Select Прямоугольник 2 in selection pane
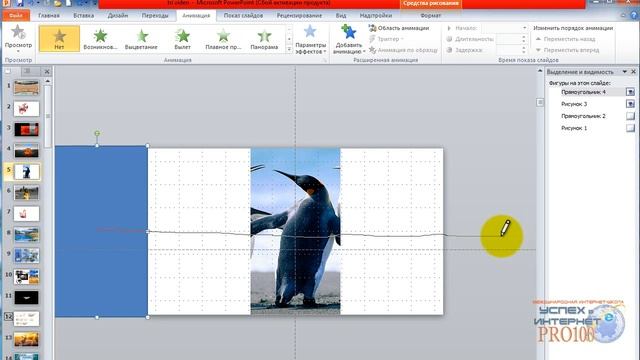 [583, 116]
